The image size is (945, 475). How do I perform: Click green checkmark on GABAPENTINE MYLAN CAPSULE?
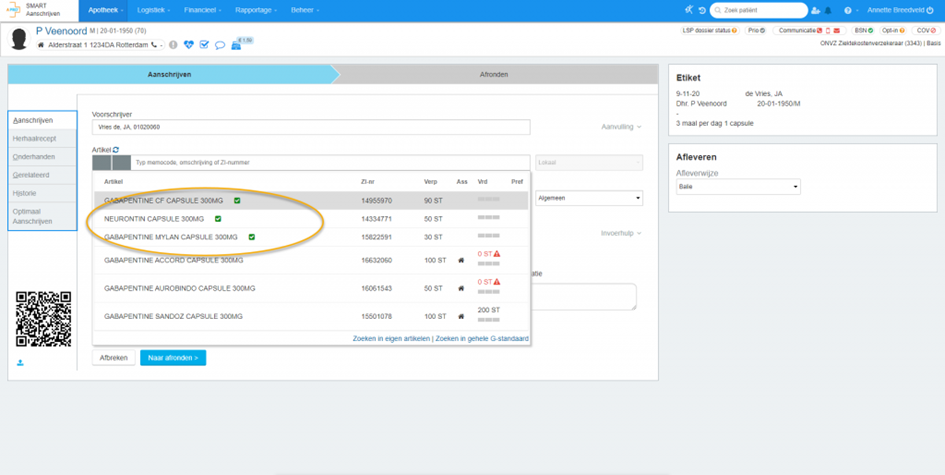tap(252, 237)
